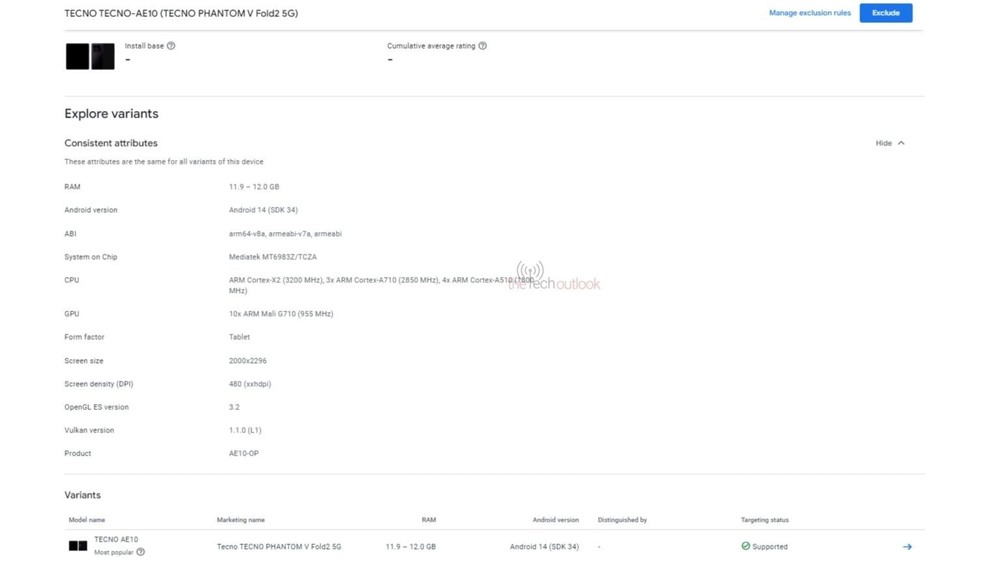Collapse Consistent attributes with Hide chevron

(890, 143)
